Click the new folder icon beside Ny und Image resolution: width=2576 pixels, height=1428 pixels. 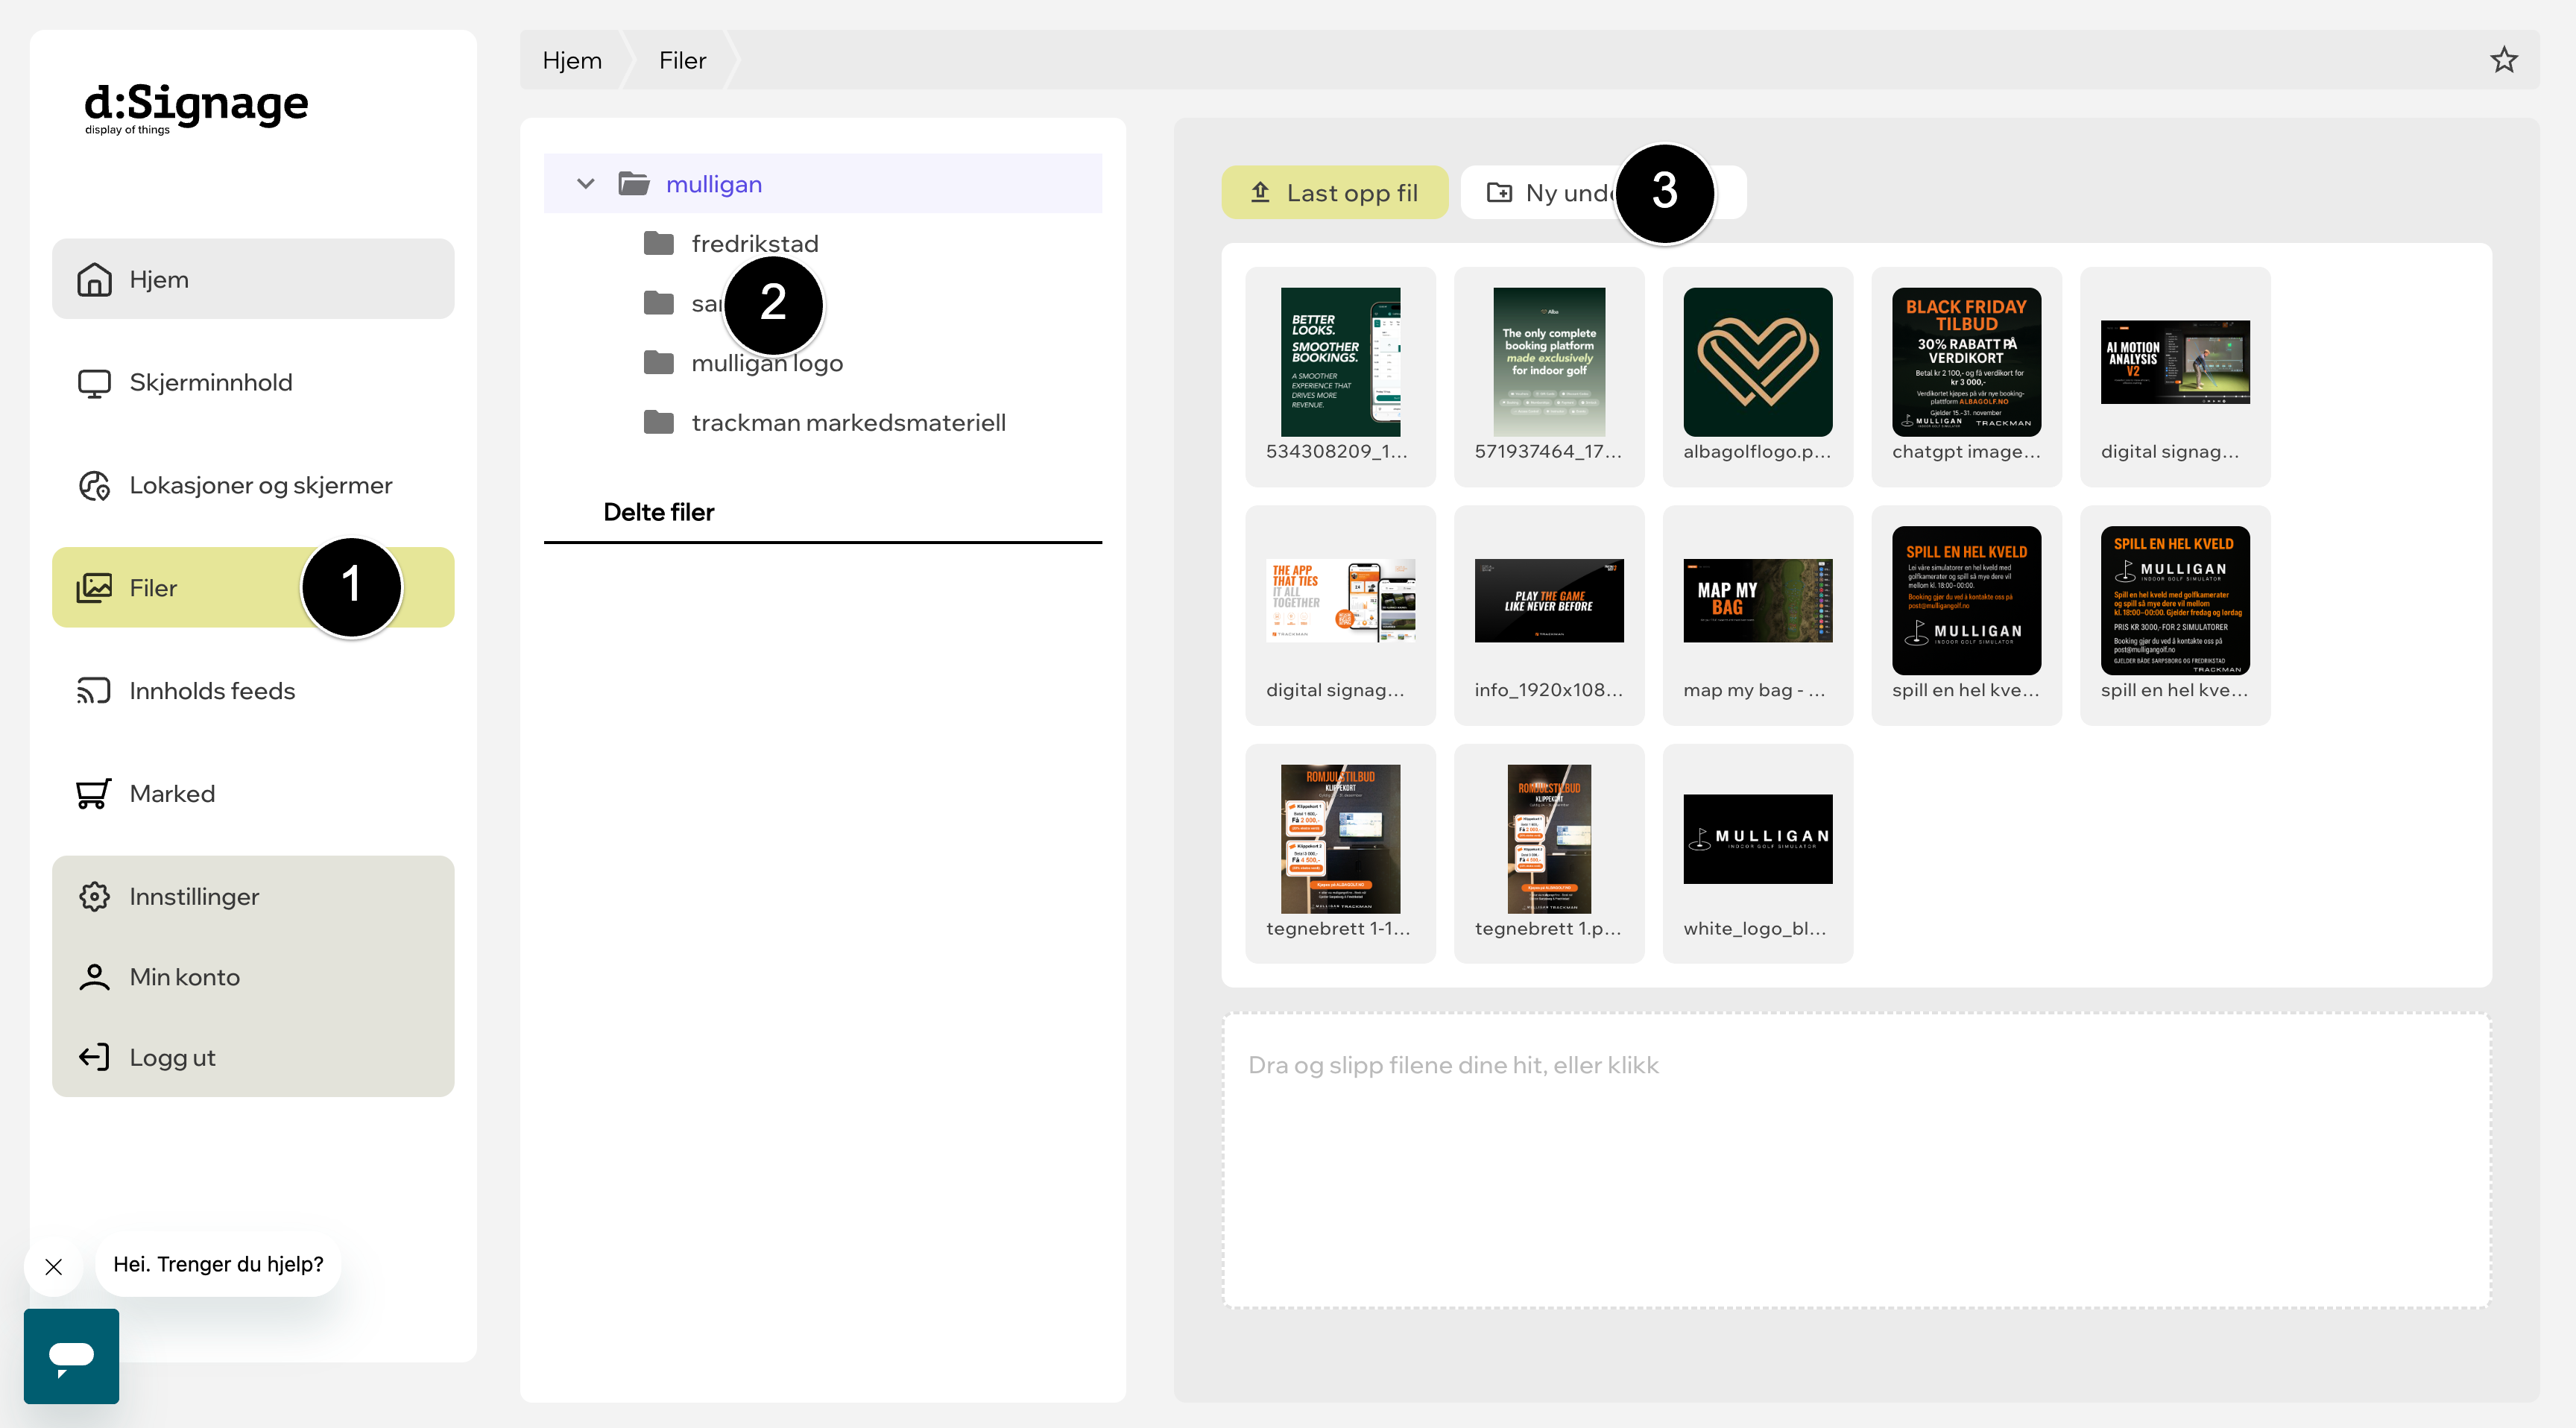point(1499,192)
